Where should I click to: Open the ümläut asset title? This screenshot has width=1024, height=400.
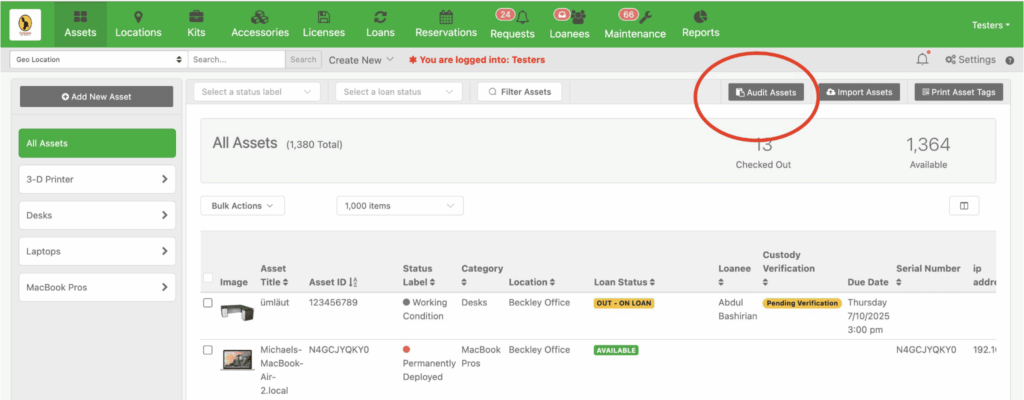point(274,303)
